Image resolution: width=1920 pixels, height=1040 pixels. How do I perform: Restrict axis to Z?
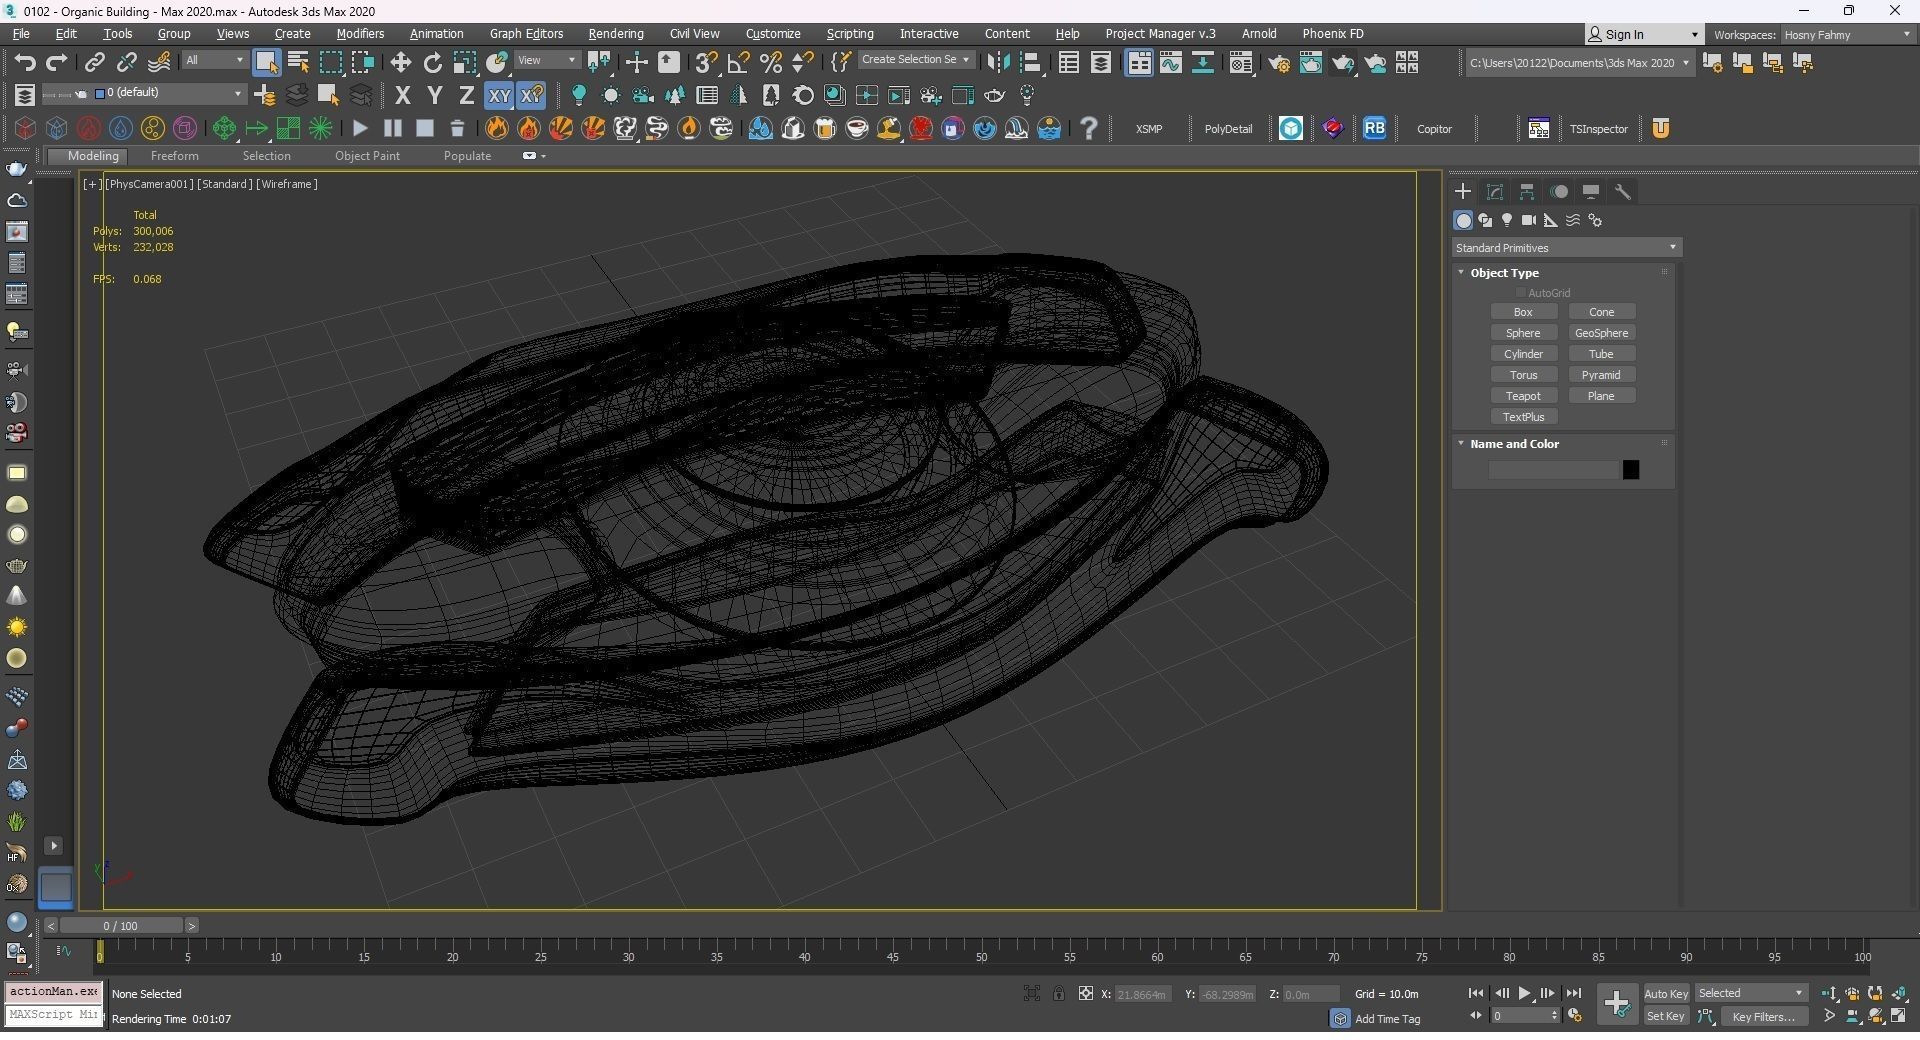pos(466,96)
